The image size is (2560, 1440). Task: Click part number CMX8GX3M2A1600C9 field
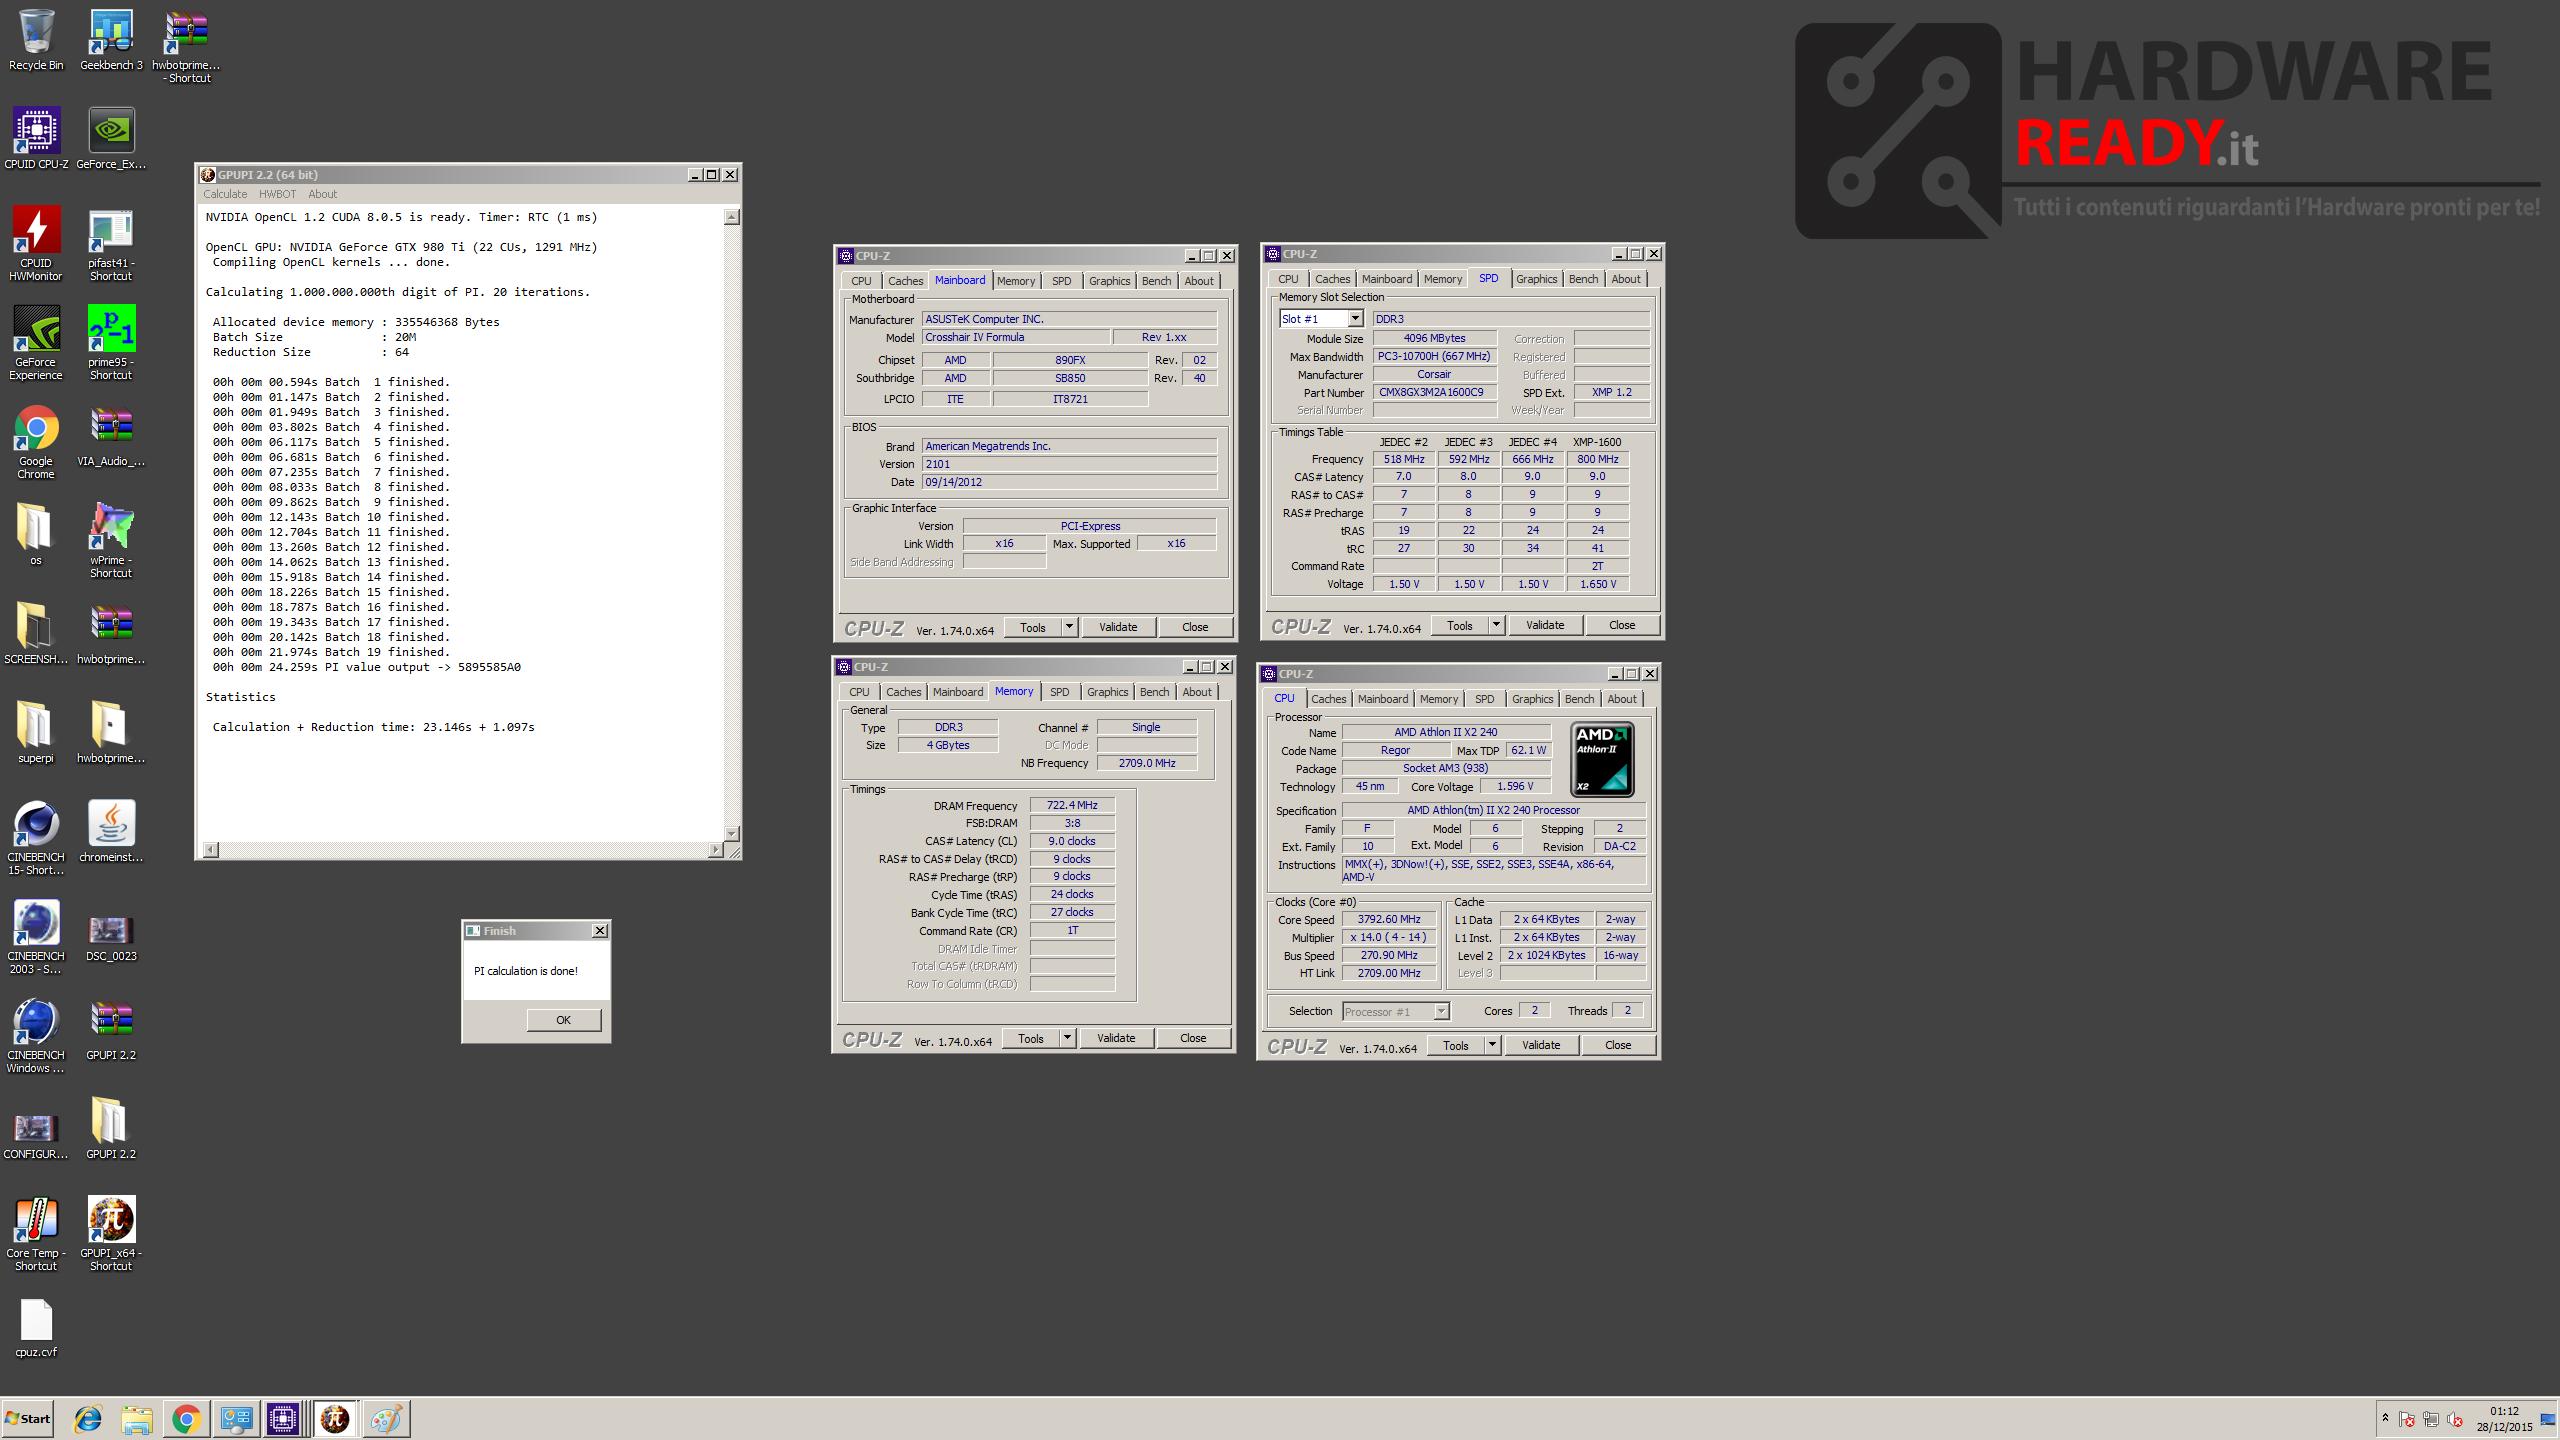1434,392
